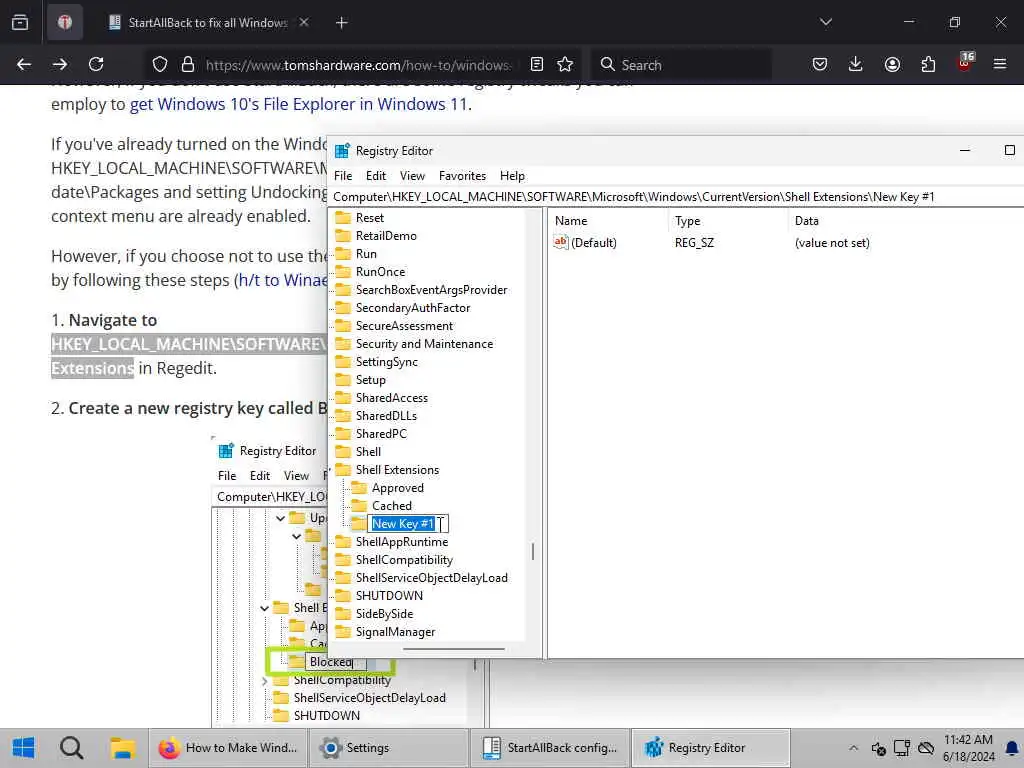Select ShellServiceObjectDelayLoad key
This screenshot has width=1024, height=768.
coord(431,578)
